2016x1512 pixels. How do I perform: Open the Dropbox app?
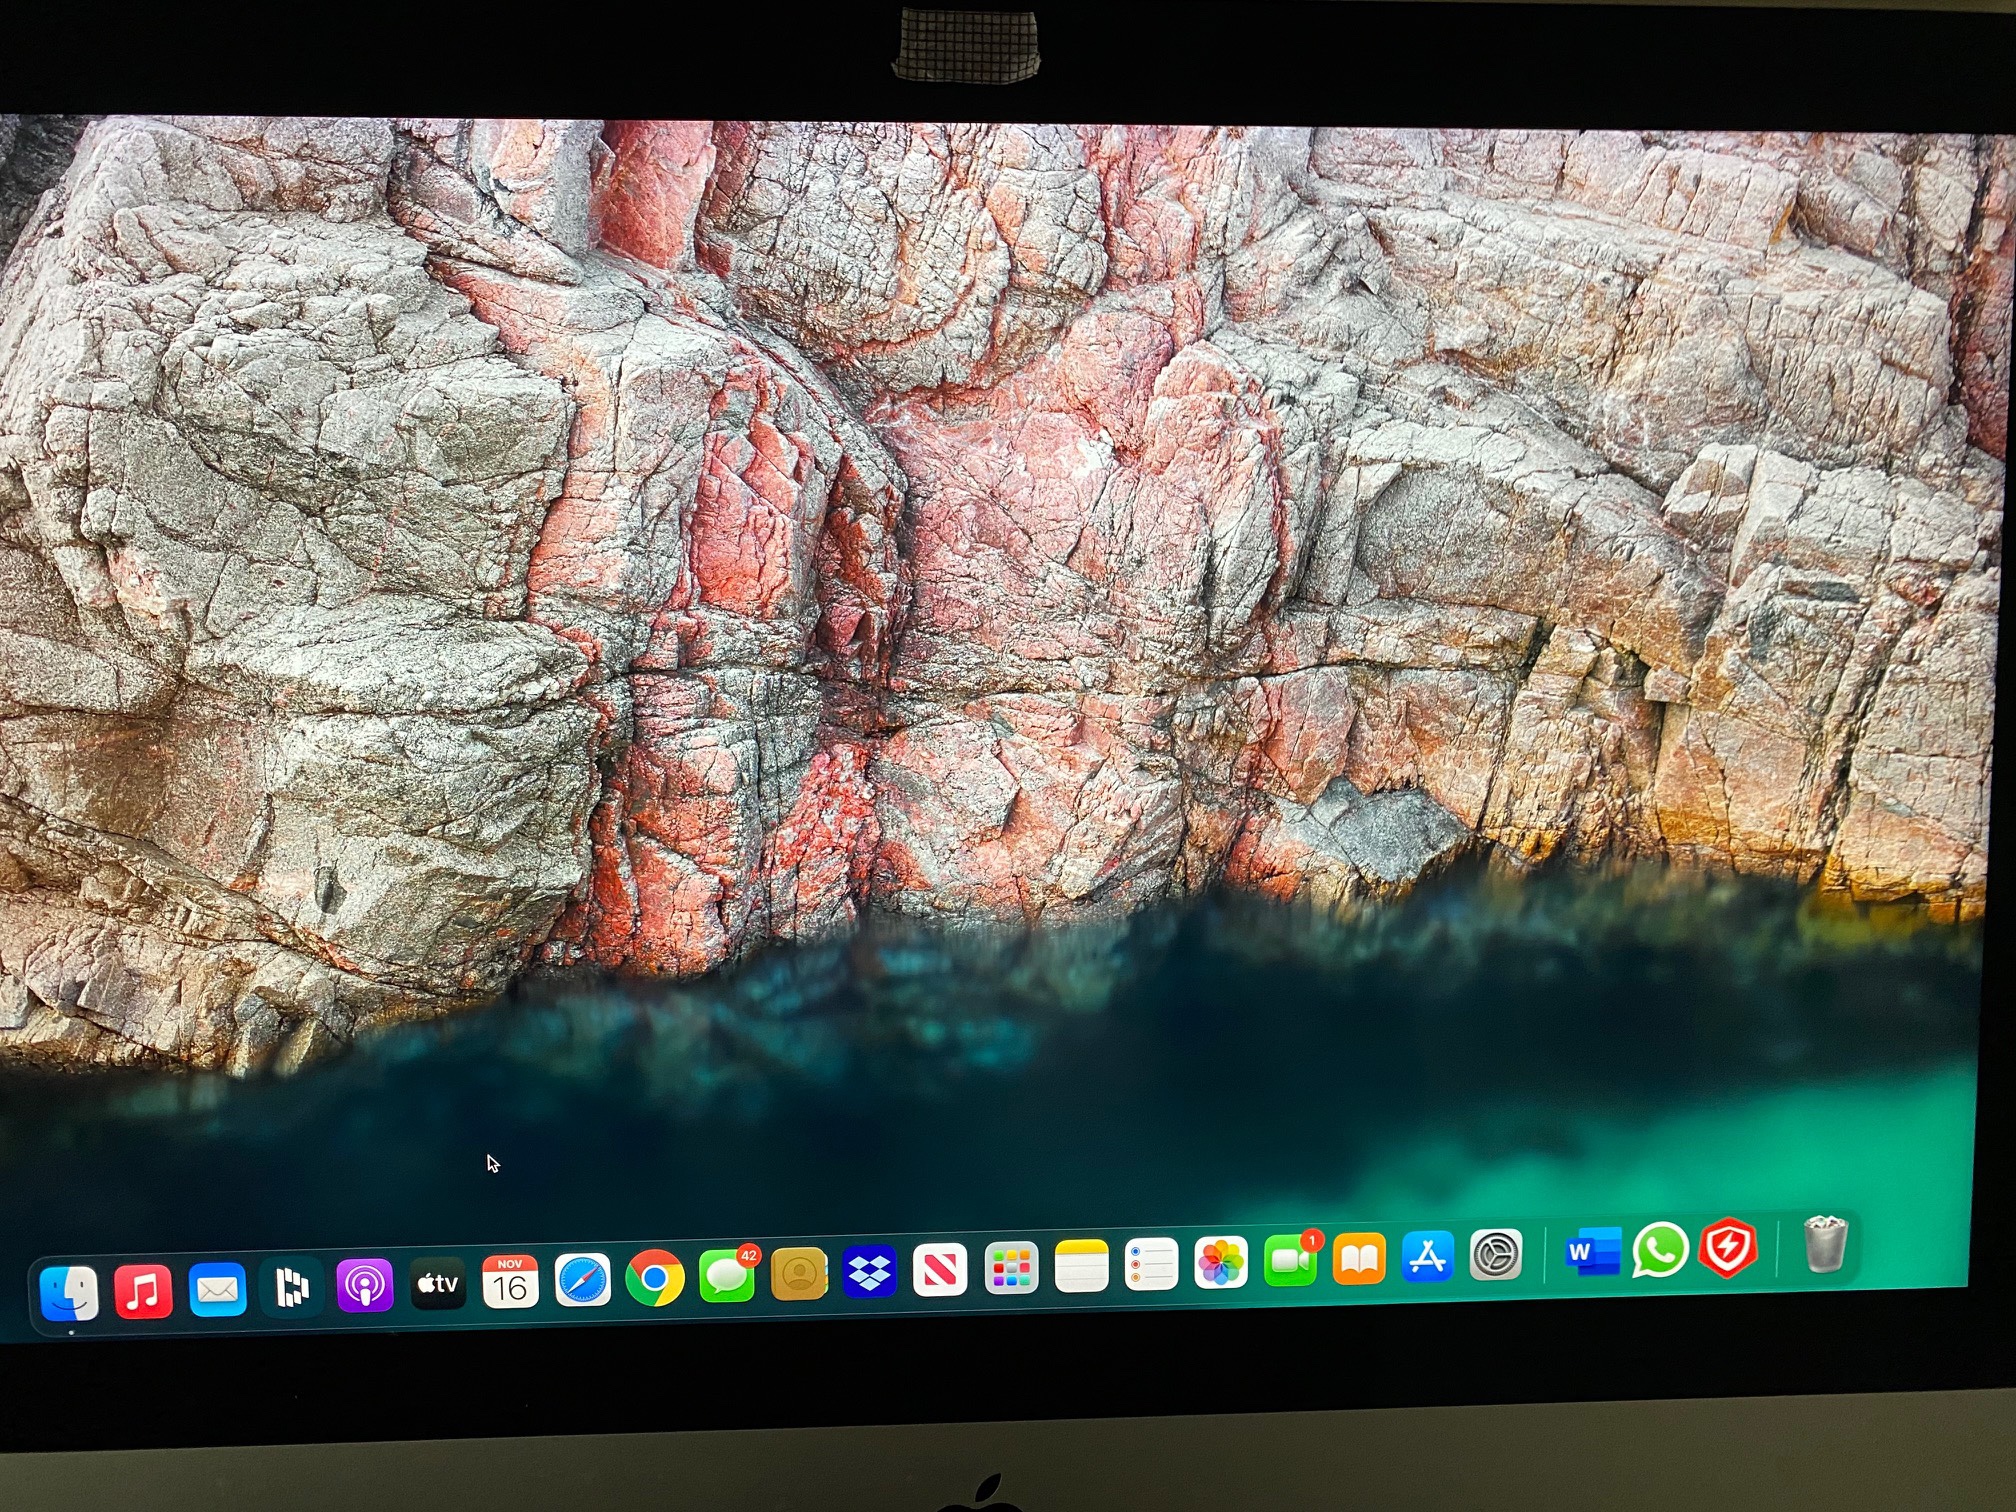point(869,1272)
